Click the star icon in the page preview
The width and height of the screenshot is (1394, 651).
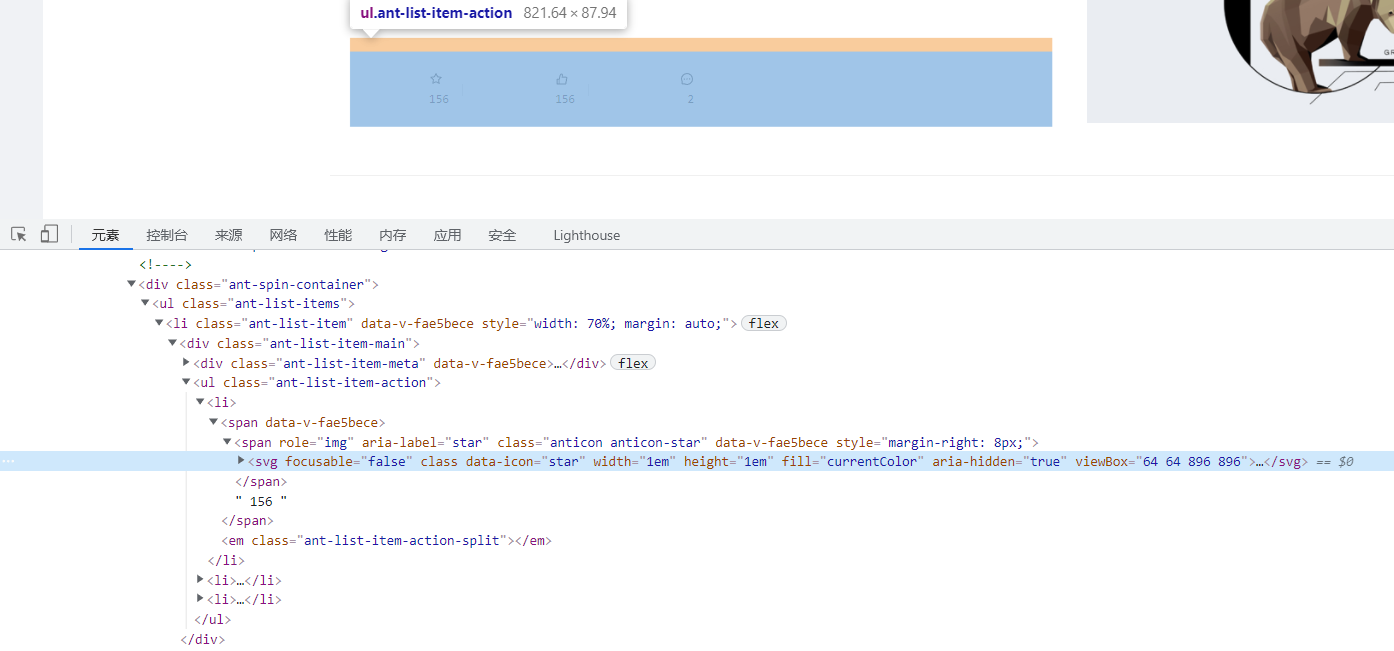click(436, 79)
